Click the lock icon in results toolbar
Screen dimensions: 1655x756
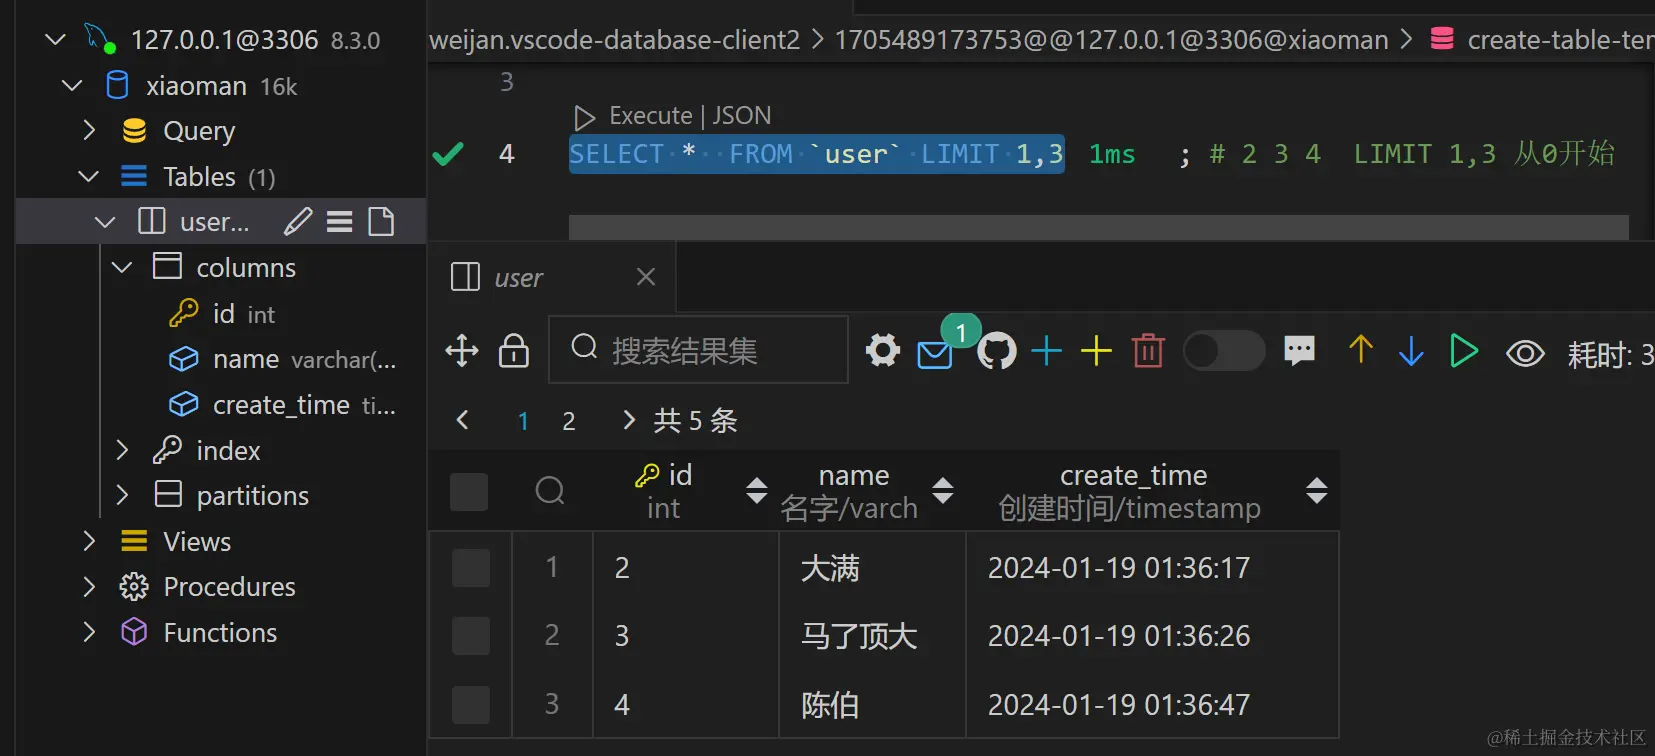(514, 350)
